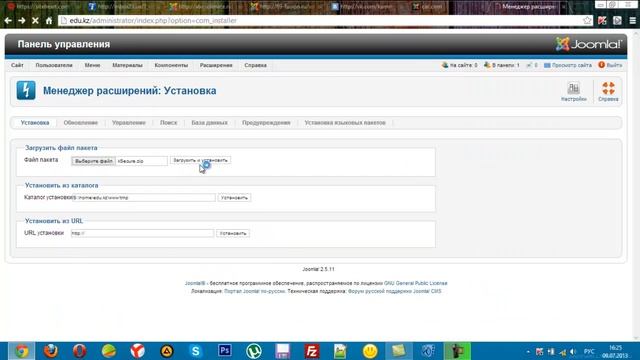Viewport: 640px width, 360px height.
Task: Bookmark page with the star icon
Action: [x=587, y=20]
